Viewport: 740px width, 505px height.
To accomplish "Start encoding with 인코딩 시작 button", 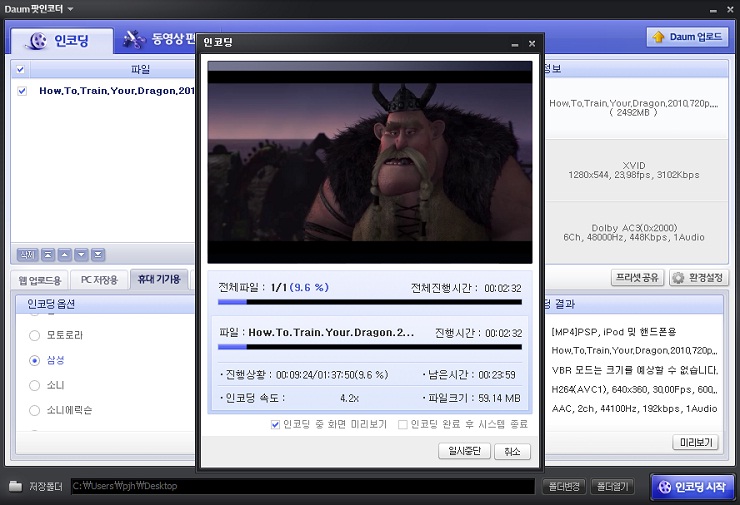I will pyautogui.click(x=692, y=487).
